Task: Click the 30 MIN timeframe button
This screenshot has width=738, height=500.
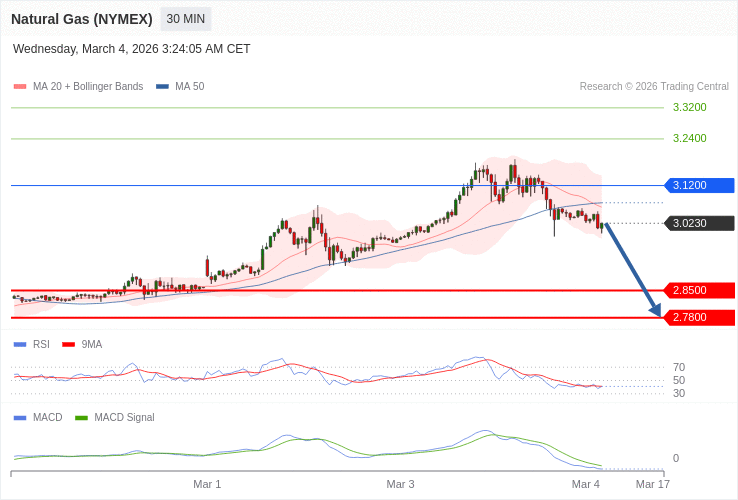Action: coord(185,19)
